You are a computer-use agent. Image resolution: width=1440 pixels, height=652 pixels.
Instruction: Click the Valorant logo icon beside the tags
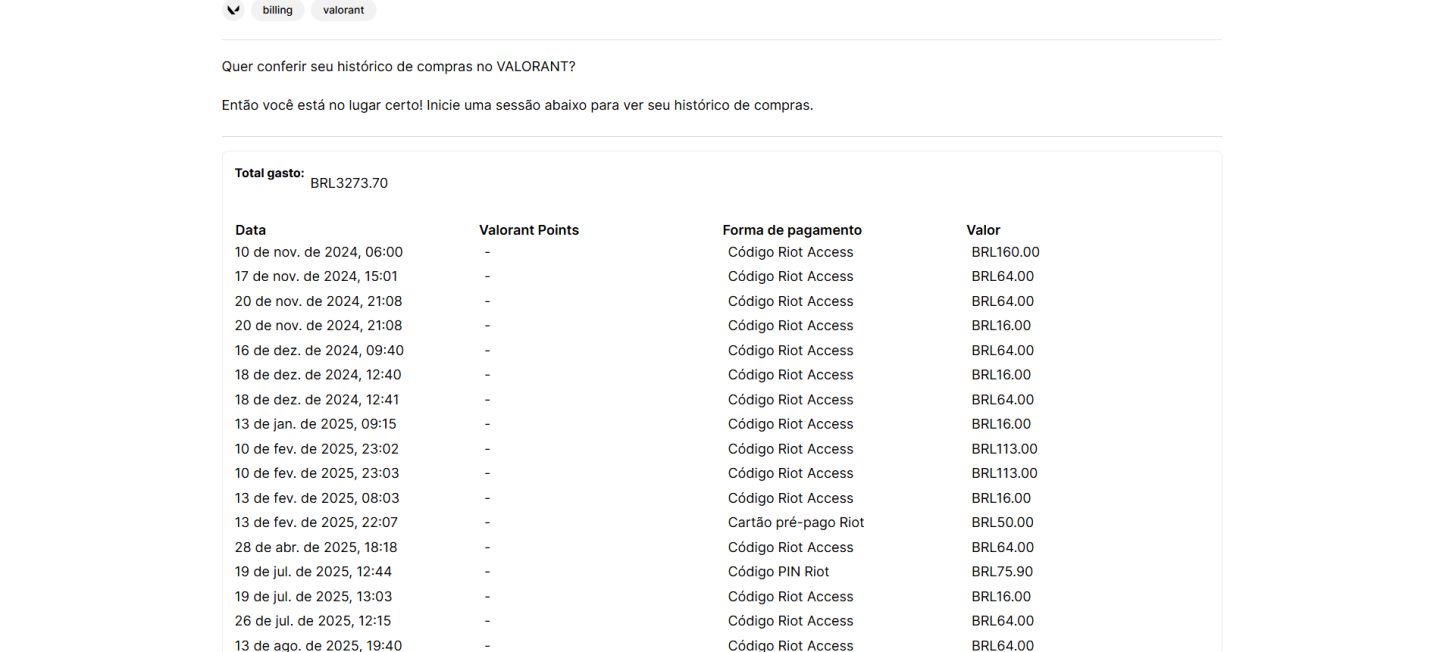tap(233, 10)
